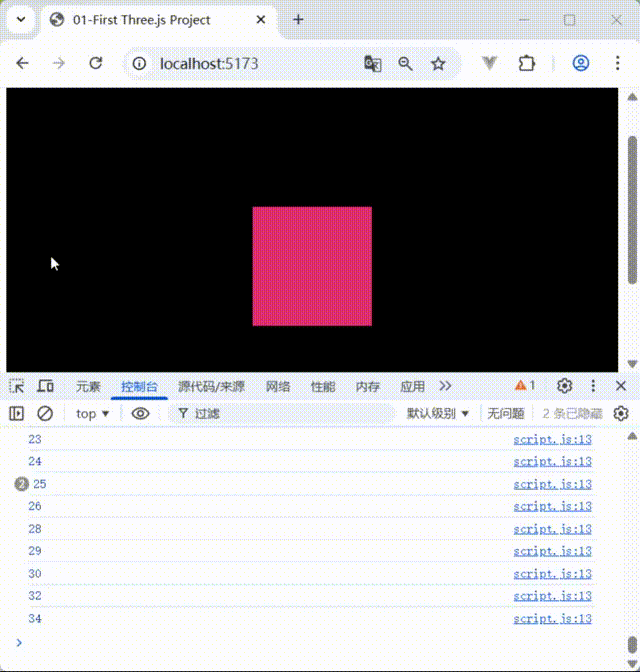Reload the localhost page
Image resolution: width=640 pixels, height=672 pixels.
(x=96, y=63)
